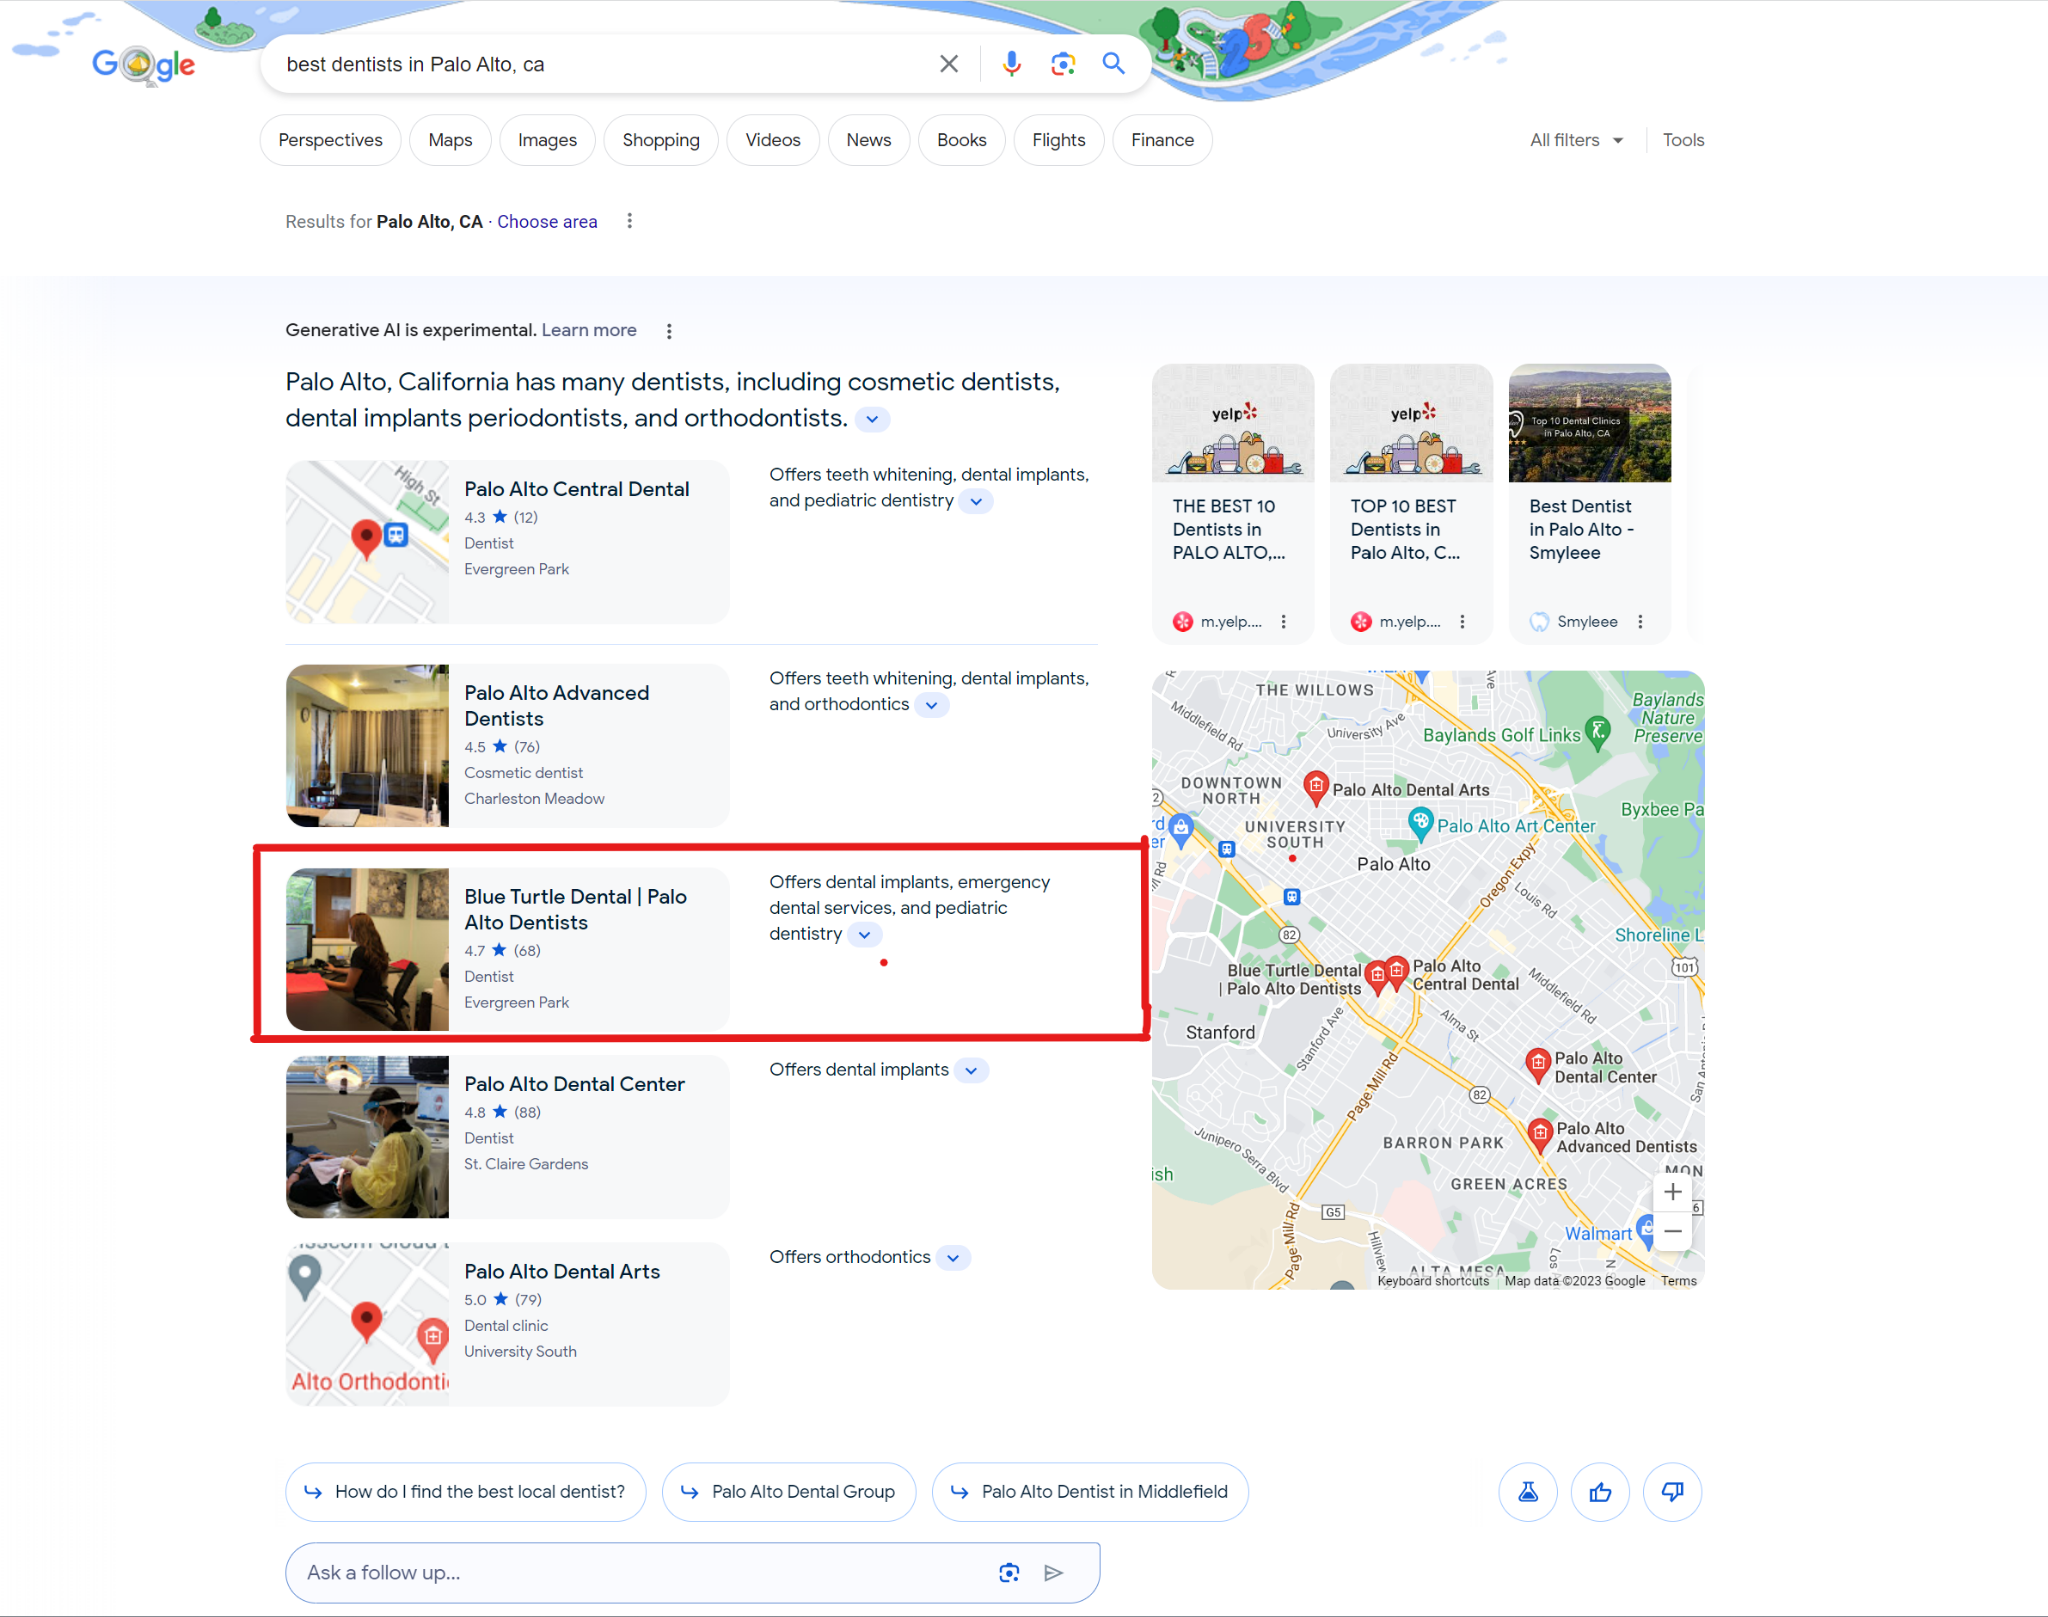Select Palo Alto Dental Center map pin
Viewport: 2048px width, 1617px height.
[x=1538, y=1065]
